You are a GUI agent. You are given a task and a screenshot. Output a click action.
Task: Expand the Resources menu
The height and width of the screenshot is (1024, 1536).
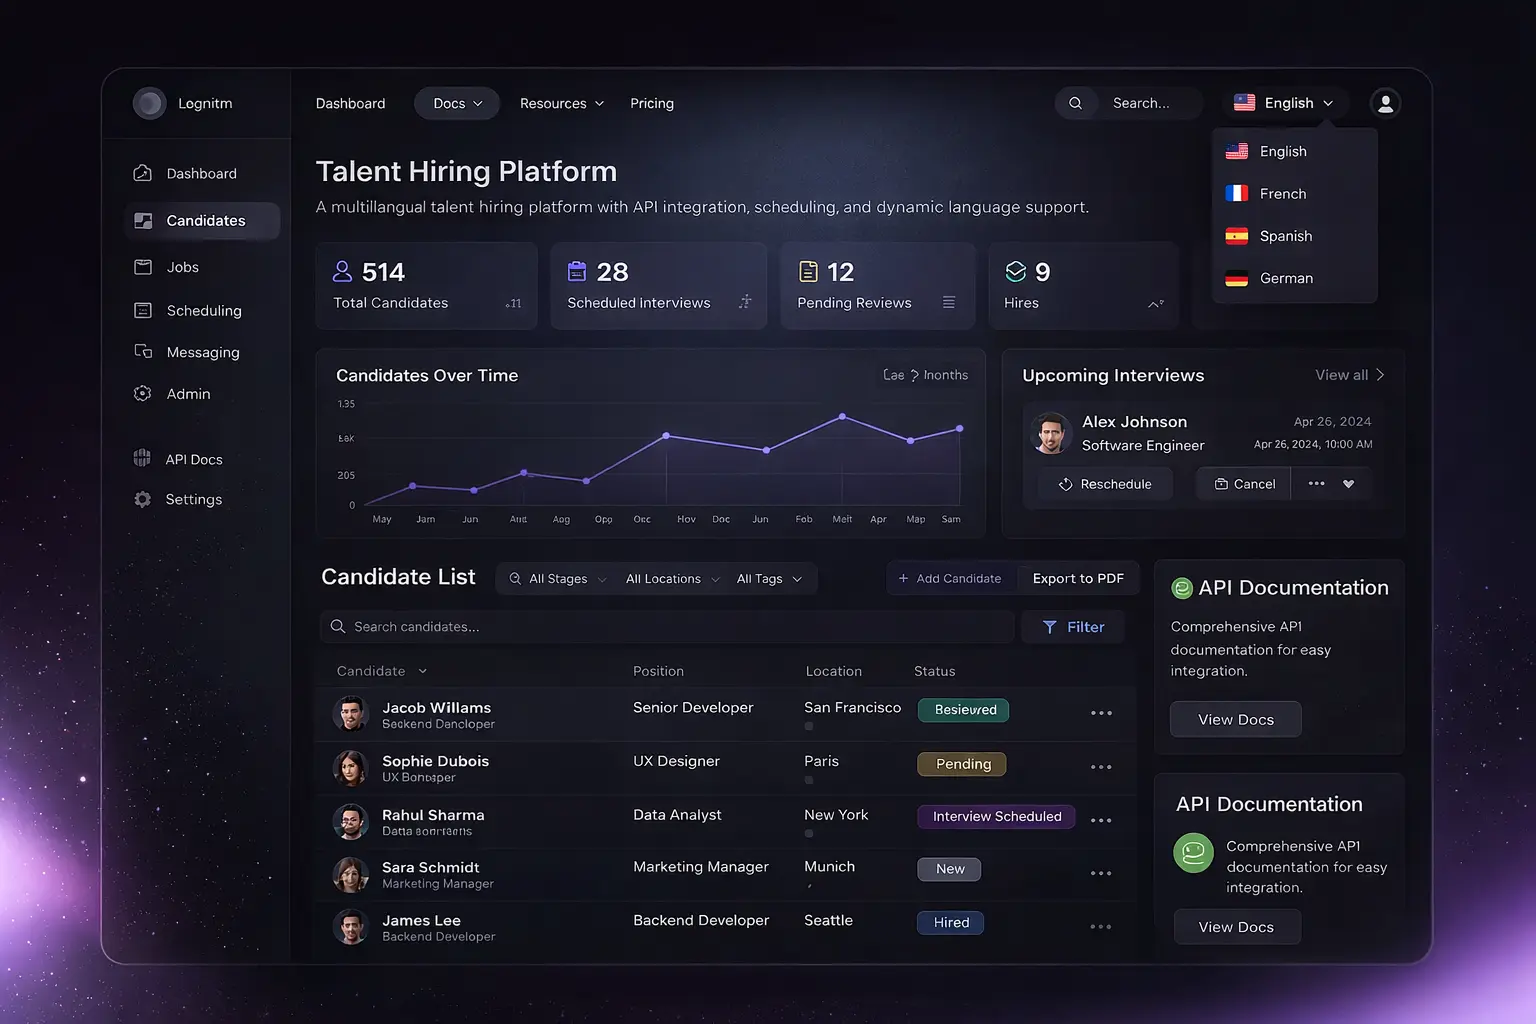pos(561,103)
